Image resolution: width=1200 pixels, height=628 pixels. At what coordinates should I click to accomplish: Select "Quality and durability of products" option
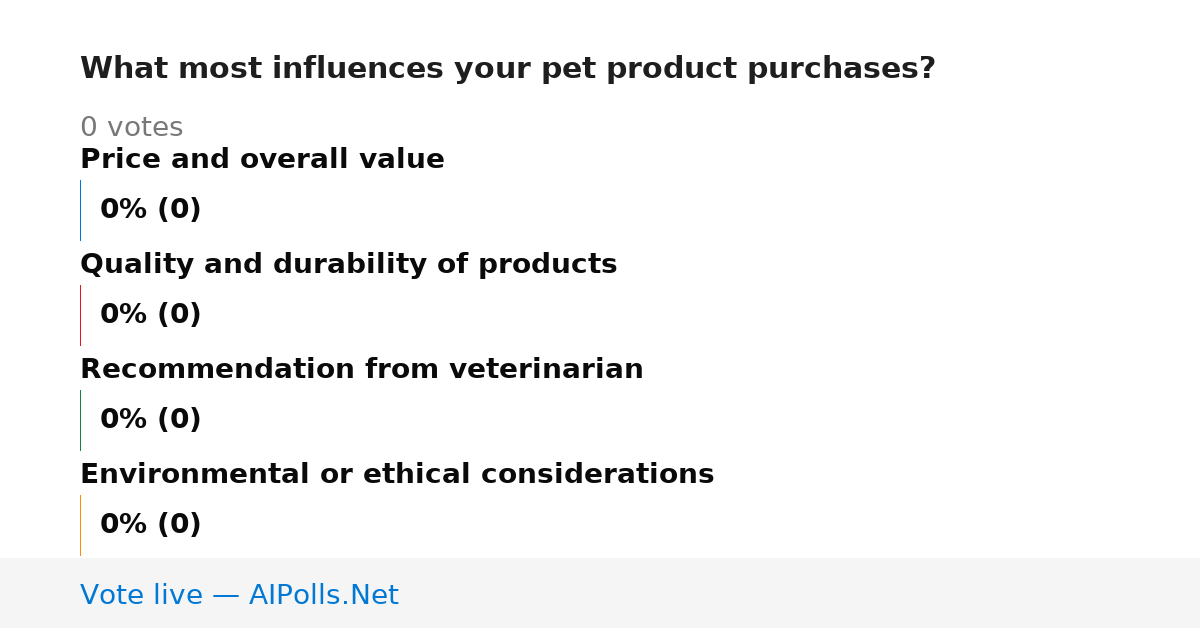click(x=348, y=265)
